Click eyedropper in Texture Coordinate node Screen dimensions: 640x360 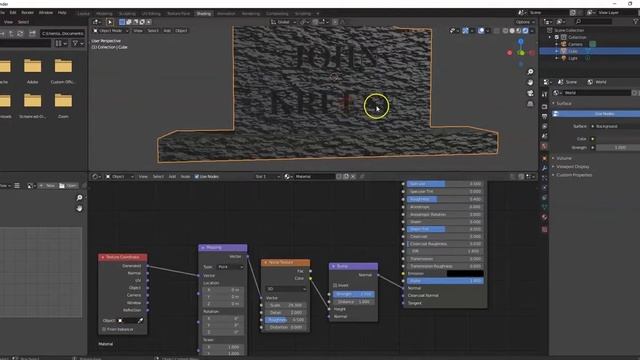click(x=140, y=321)
